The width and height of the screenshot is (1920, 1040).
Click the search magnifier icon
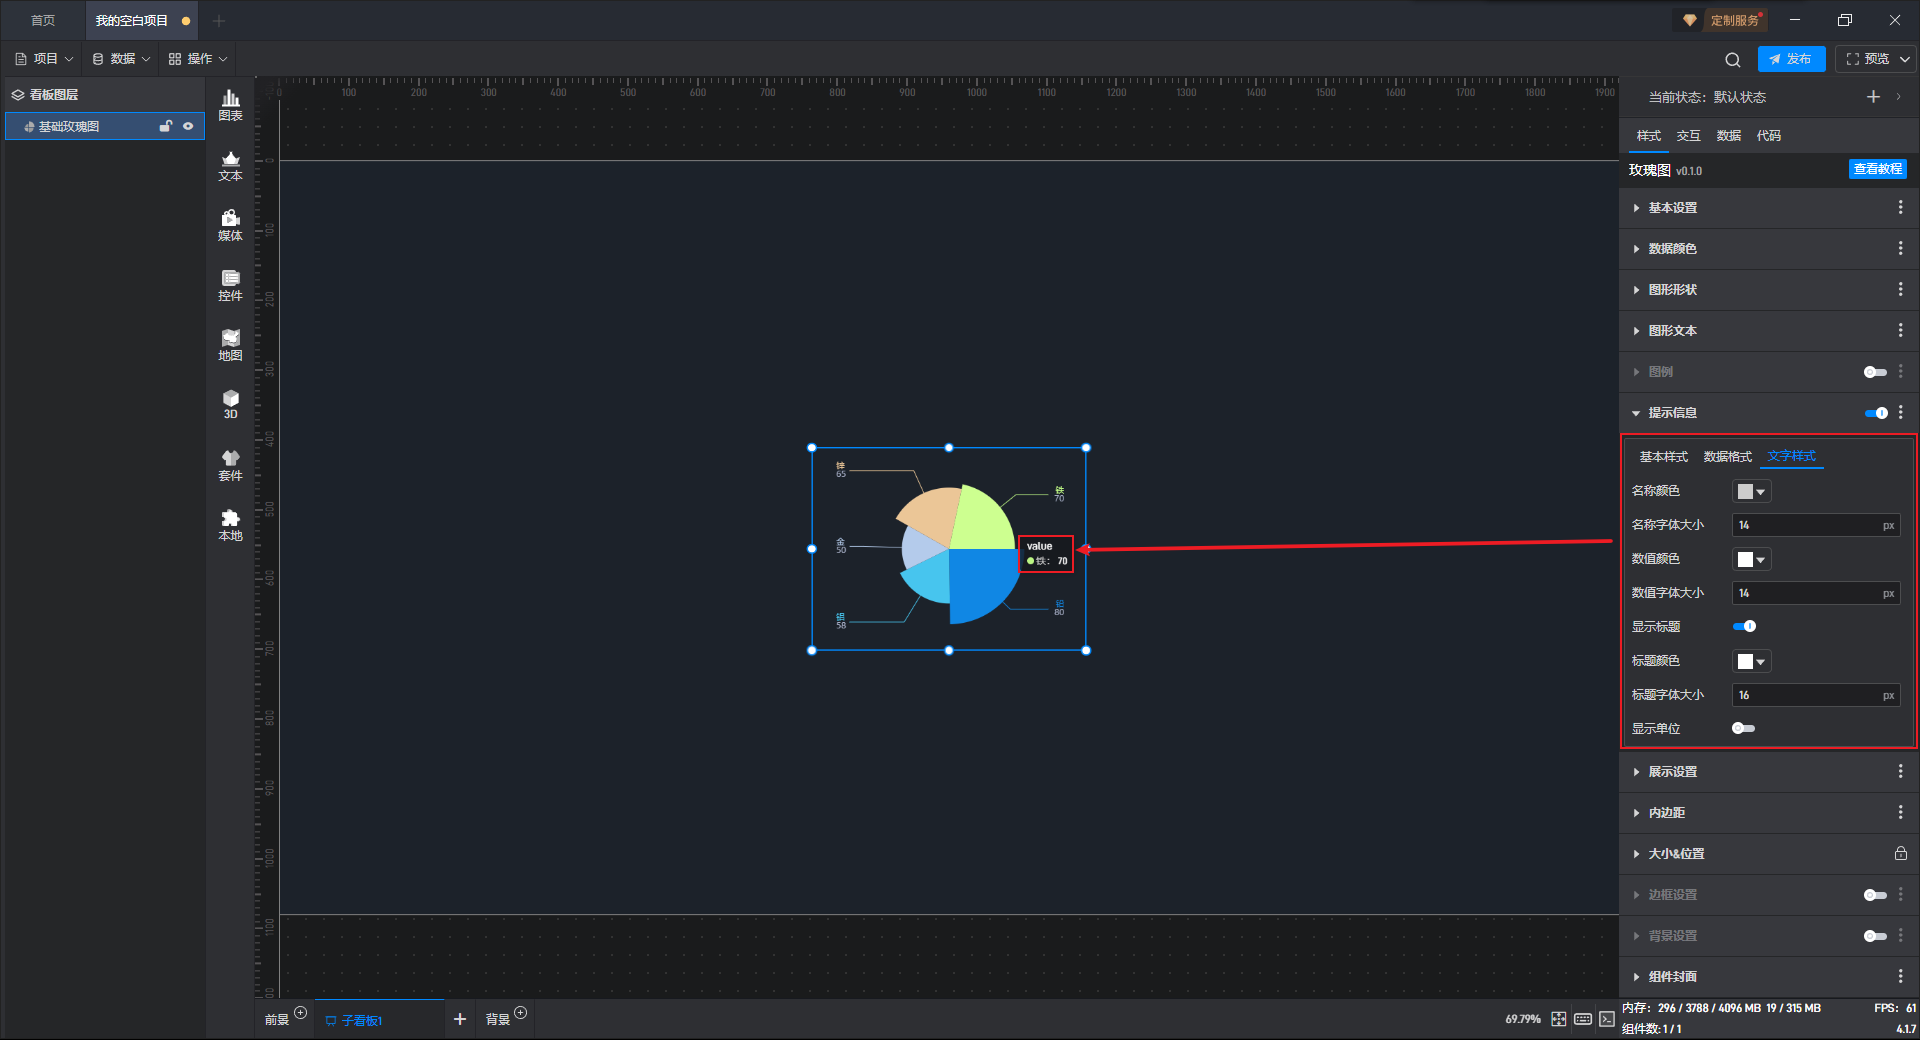[x=1733, y=59]
